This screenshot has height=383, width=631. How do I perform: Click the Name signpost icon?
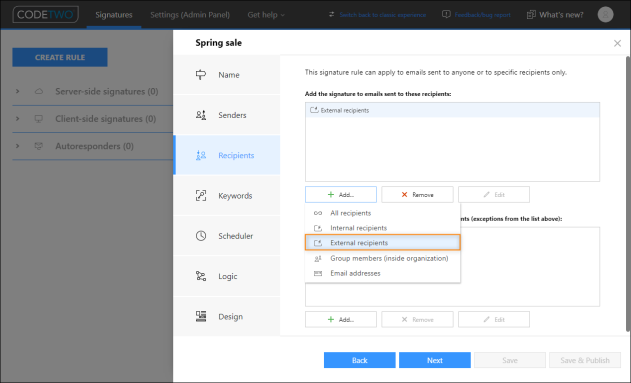(x=201, y=75)
